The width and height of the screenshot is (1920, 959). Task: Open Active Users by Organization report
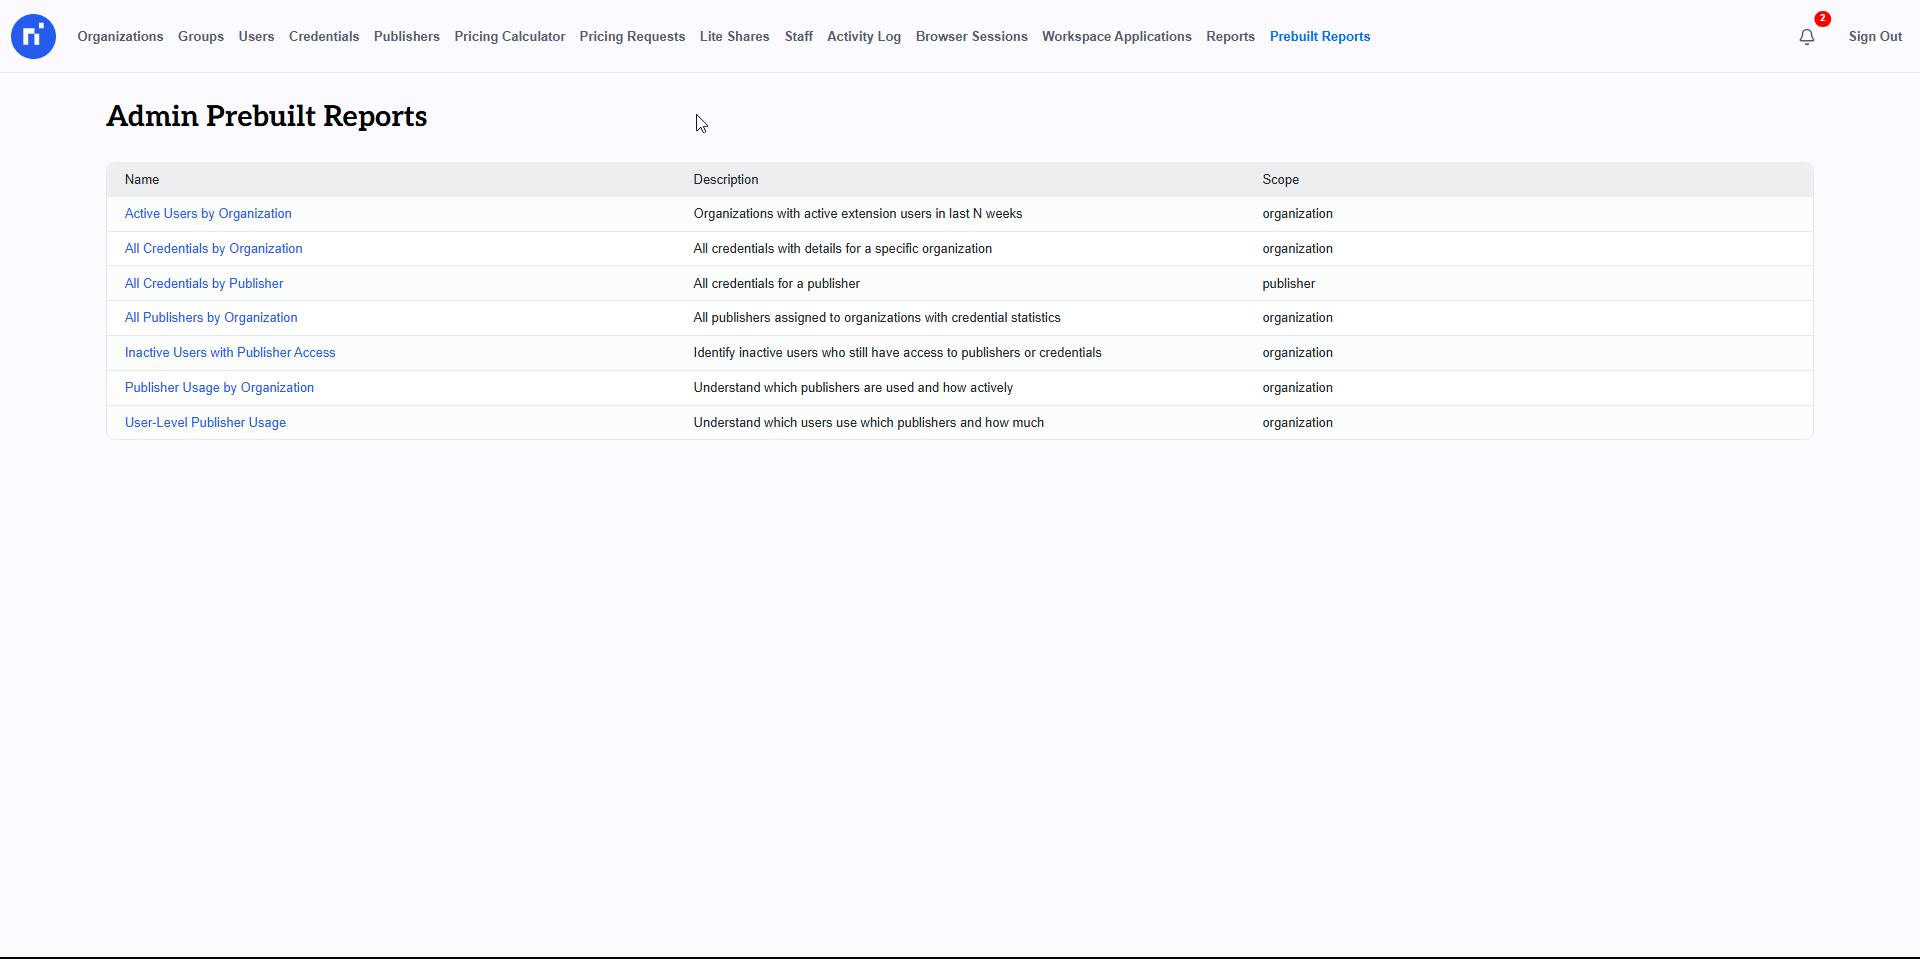(208, 214)
